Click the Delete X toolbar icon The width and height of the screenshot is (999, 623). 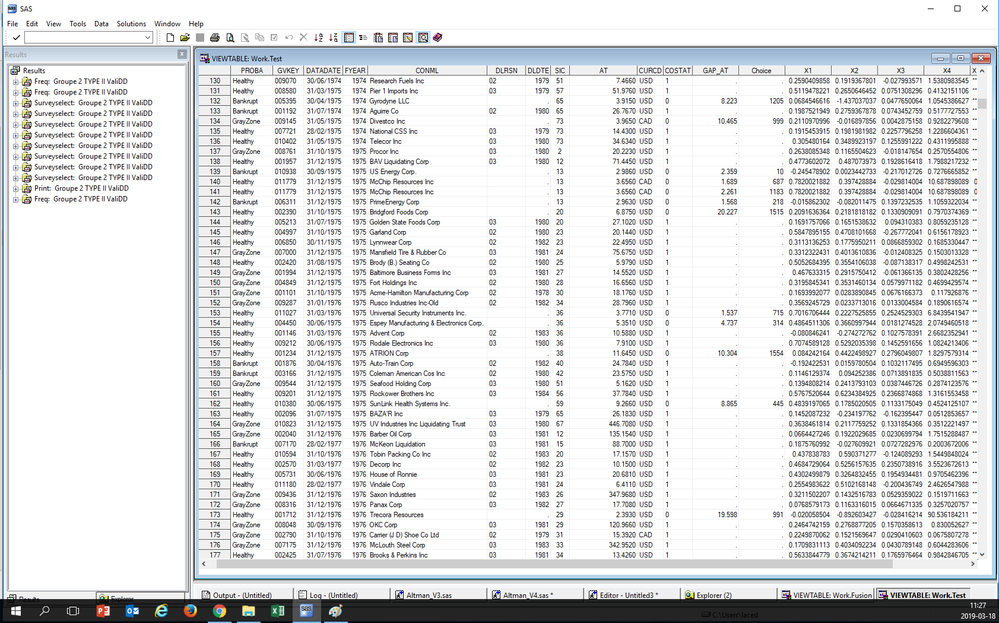(303, 38)
